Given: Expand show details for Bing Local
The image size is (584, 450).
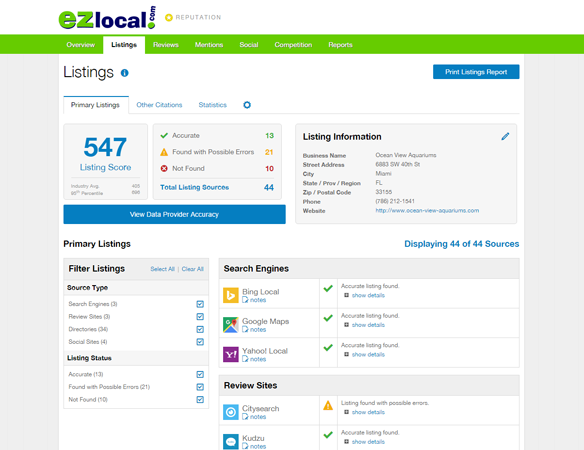Looking at the screenshot, I should point(364,295).
